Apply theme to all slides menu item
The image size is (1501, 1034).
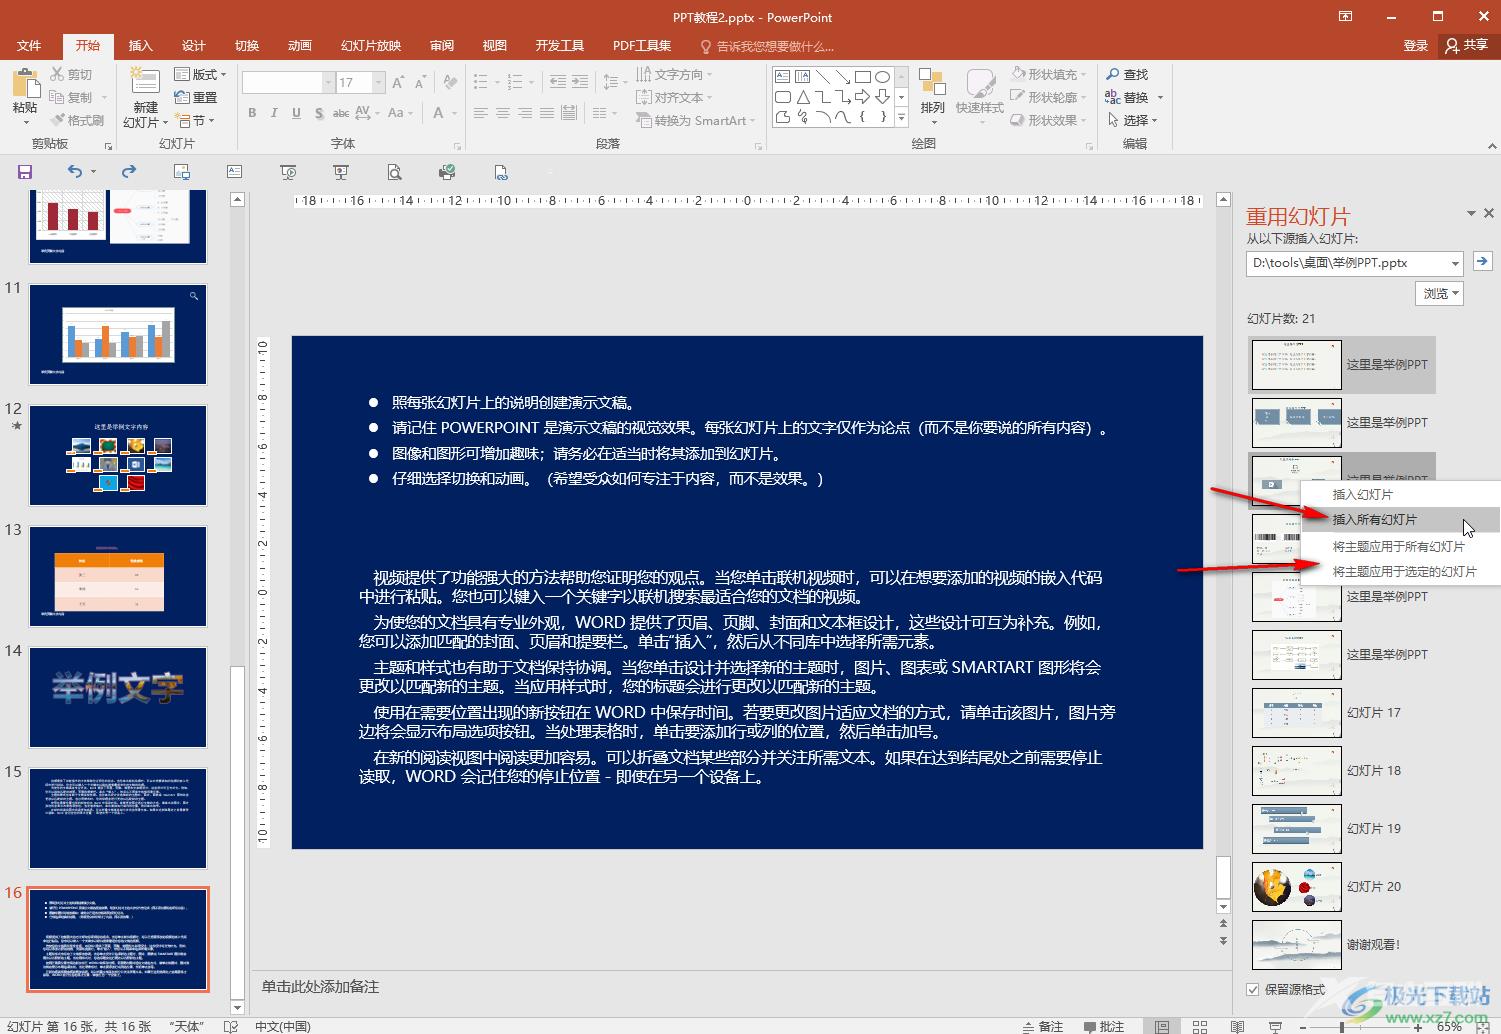pos(1400,546)
